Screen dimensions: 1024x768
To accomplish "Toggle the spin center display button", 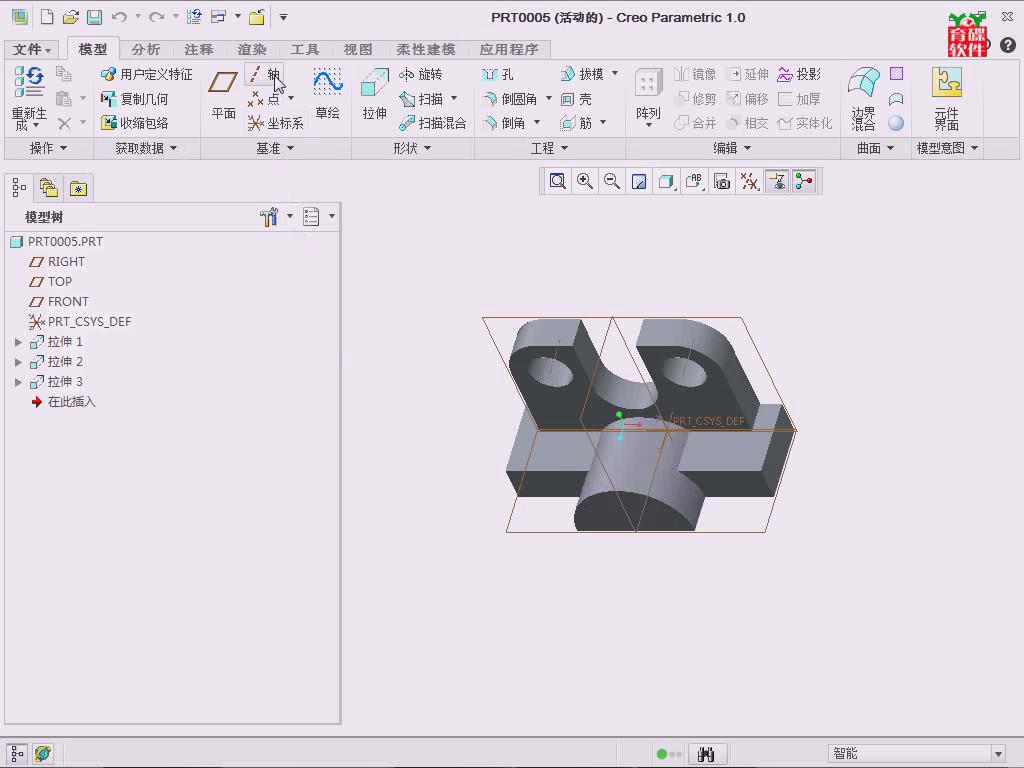I will 804,181.
